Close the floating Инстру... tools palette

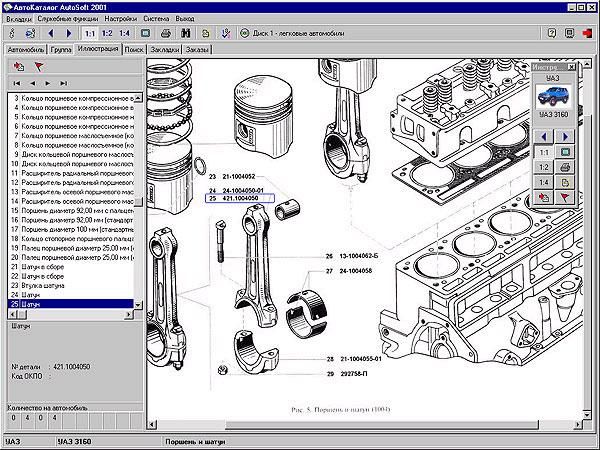click(573, 65)
